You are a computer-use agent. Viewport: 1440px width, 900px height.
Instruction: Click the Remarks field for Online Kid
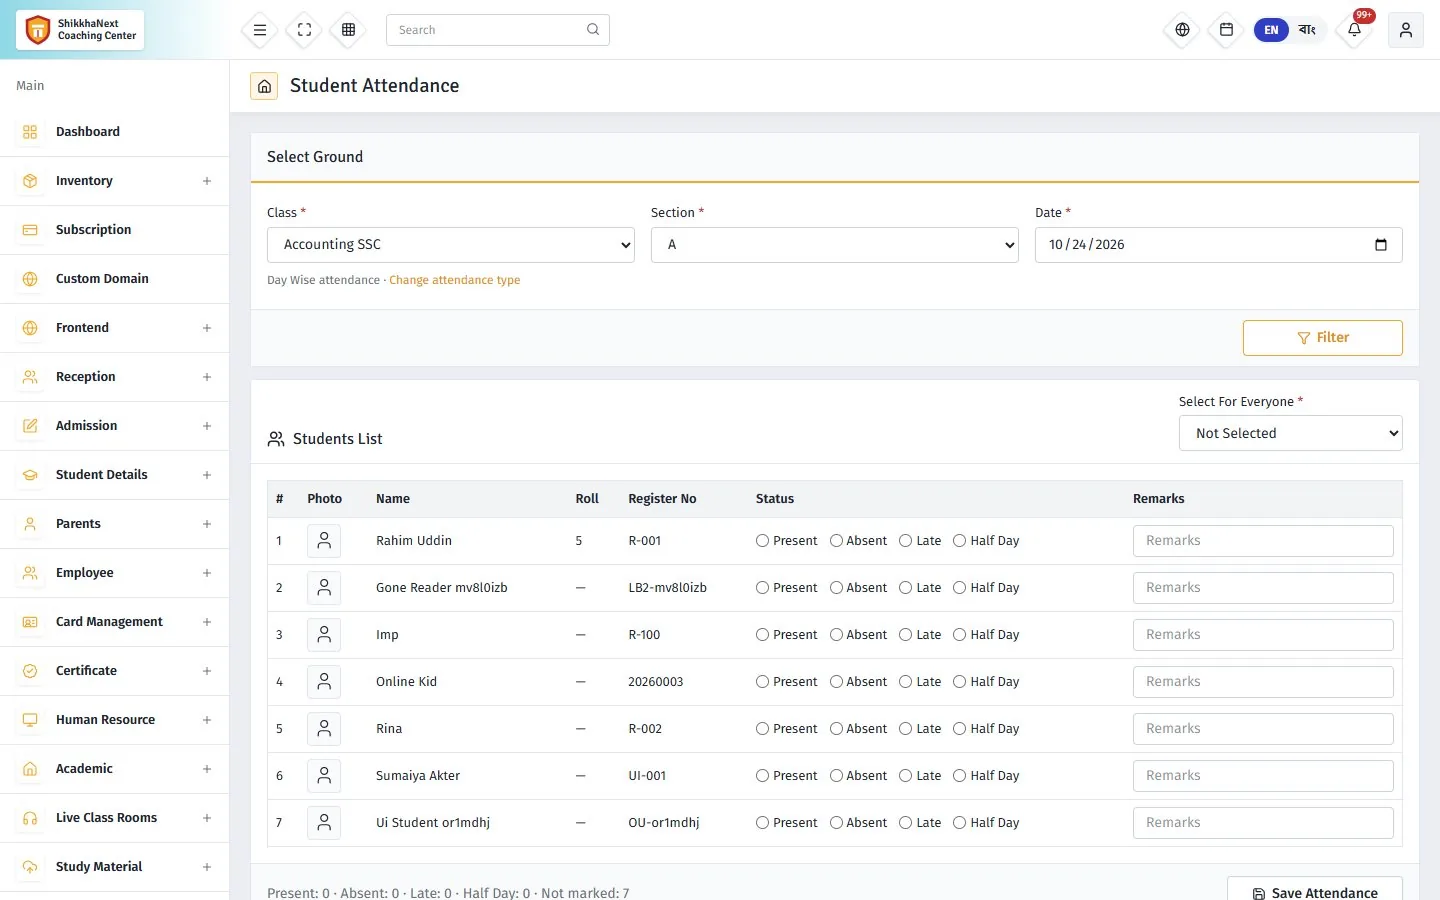click(1263, 682)
